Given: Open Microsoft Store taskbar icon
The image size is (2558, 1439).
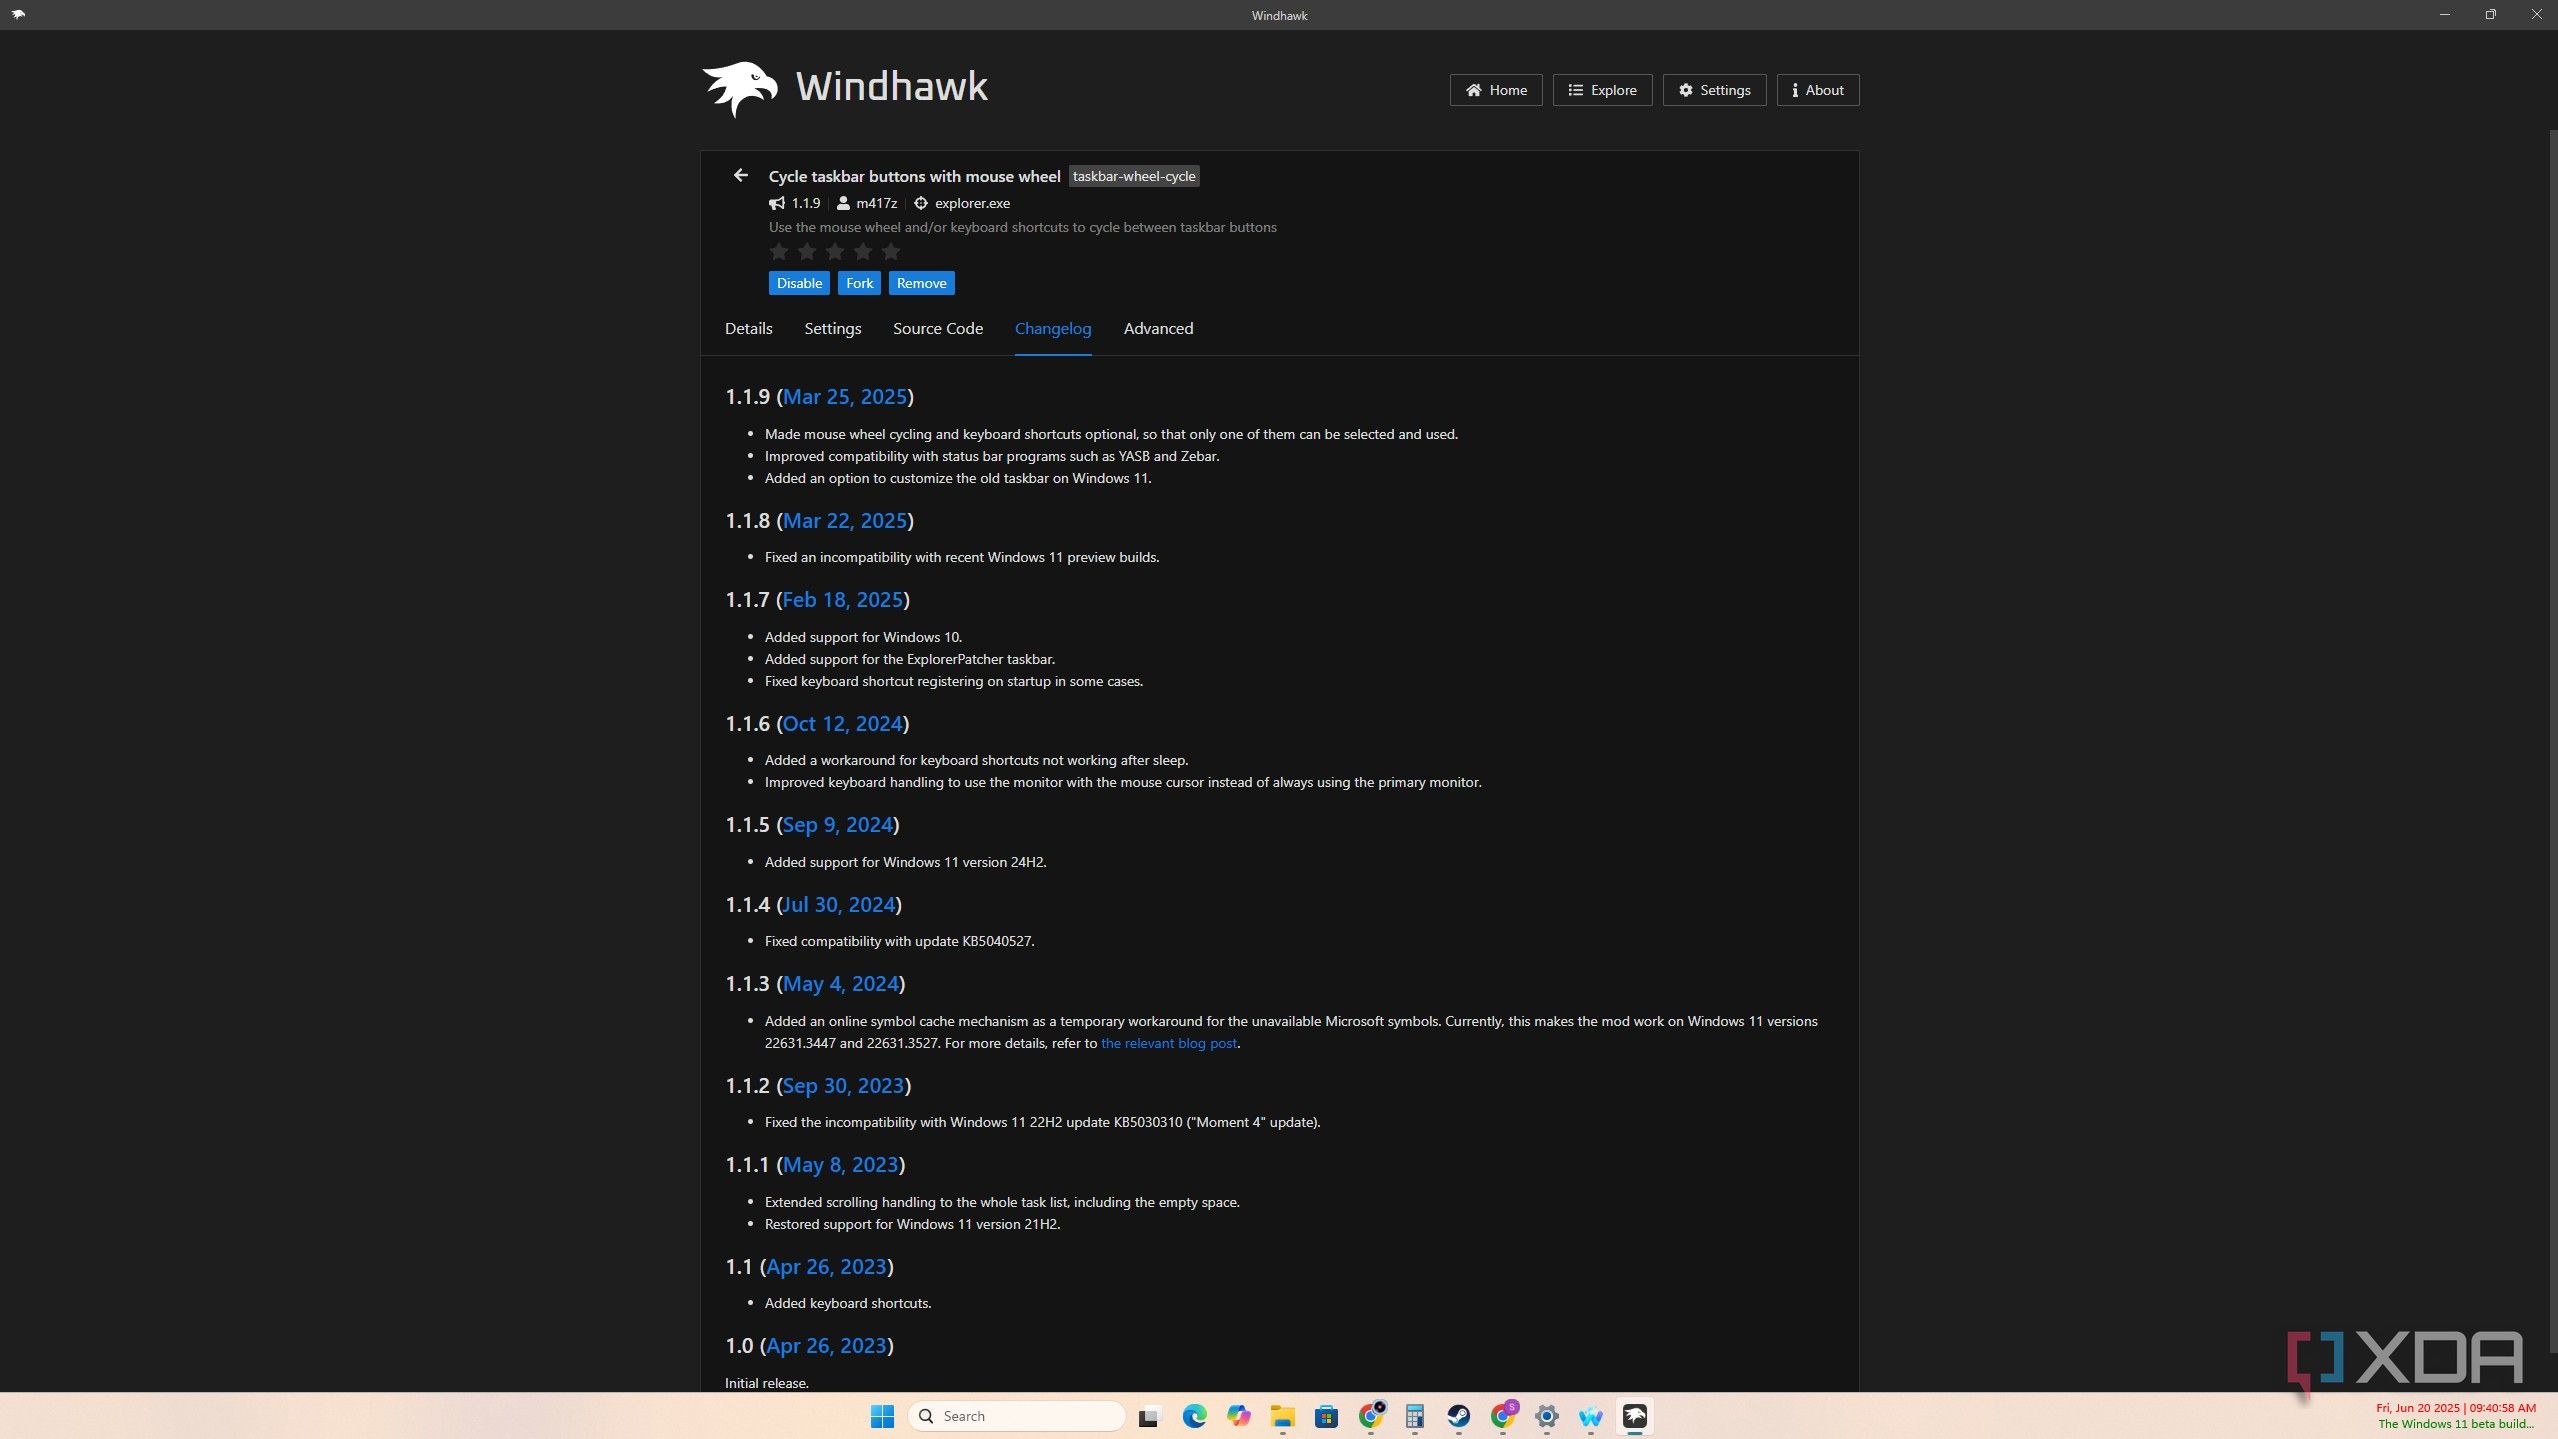Looking at the screenshot, I should (x=1326, y=1416).
